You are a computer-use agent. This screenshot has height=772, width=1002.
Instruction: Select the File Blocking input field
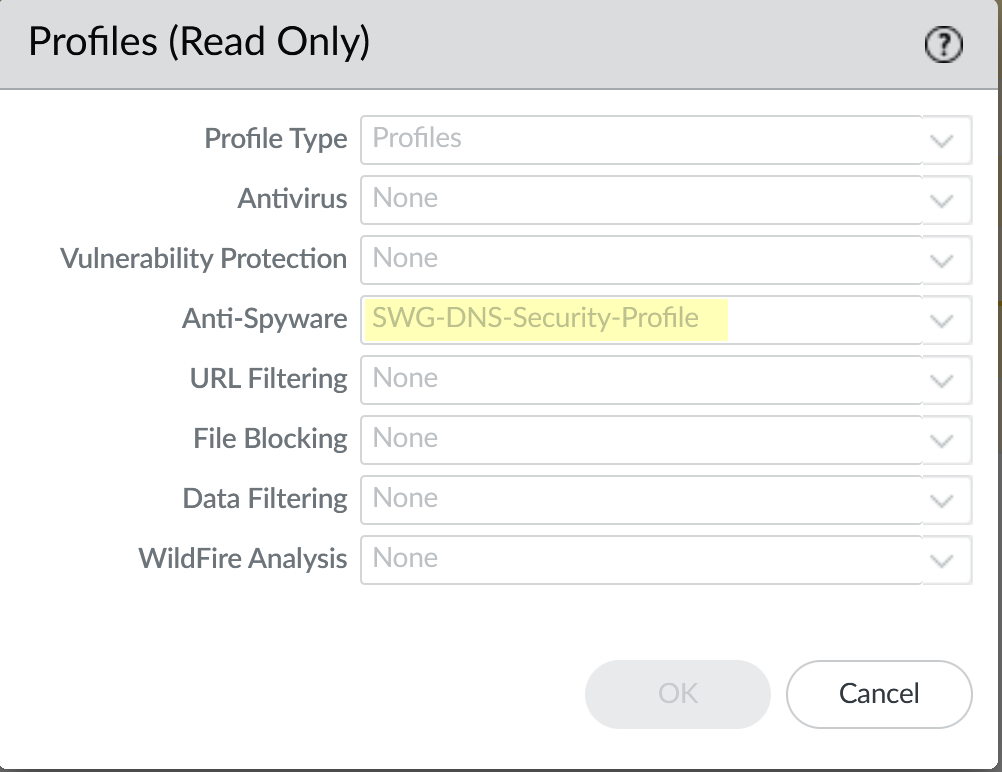(x=640, y=439)
